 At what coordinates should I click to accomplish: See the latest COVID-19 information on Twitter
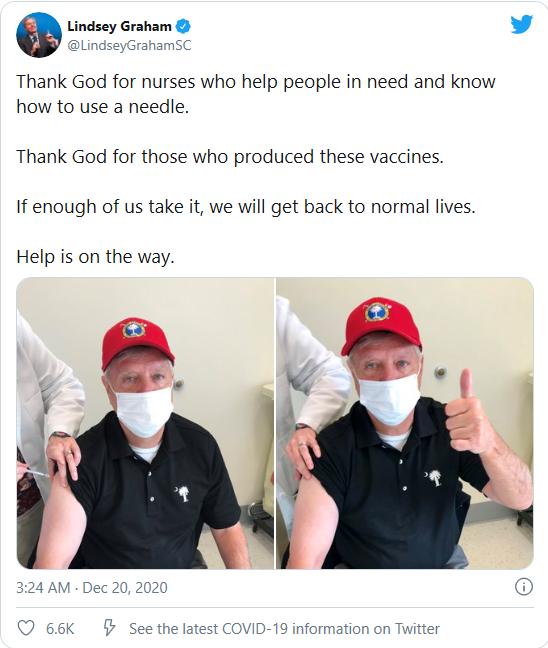coord(284,629)
